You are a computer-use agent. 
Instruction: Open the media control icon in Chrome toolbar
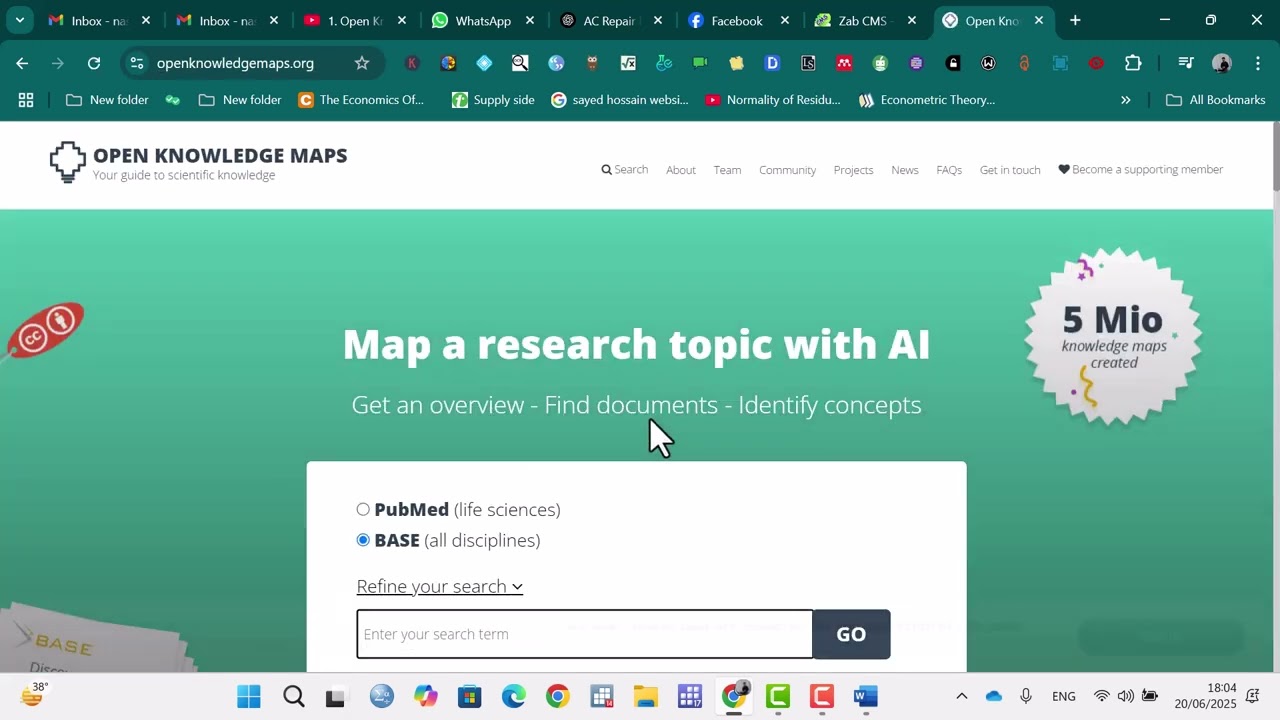[x=1186, y=63]
